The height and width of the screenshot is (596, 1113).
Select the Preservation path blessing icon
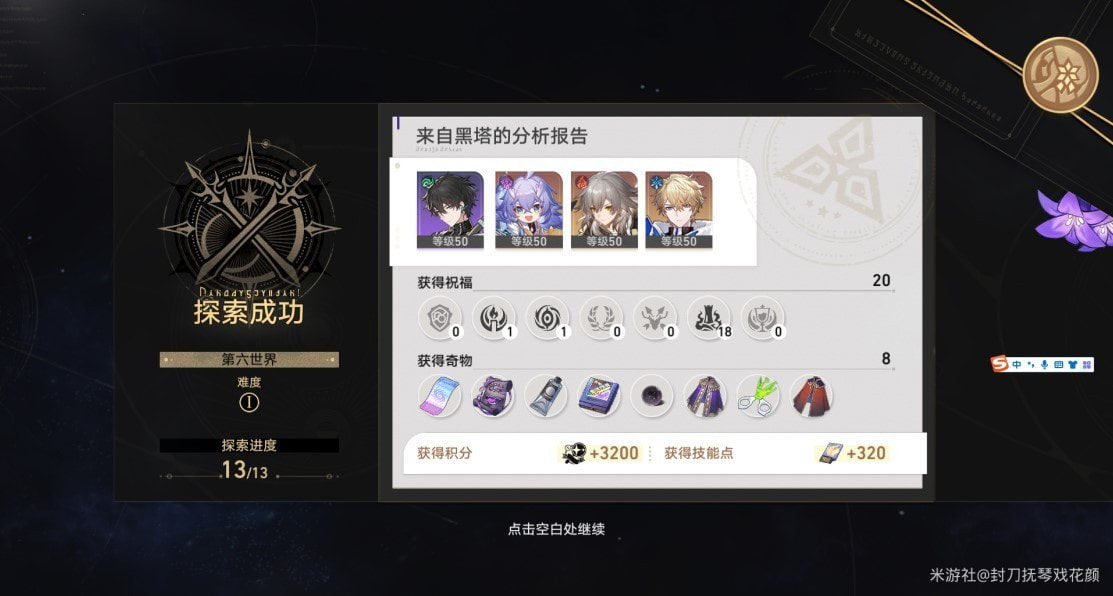pyautogui.click(x=439, y=318)
